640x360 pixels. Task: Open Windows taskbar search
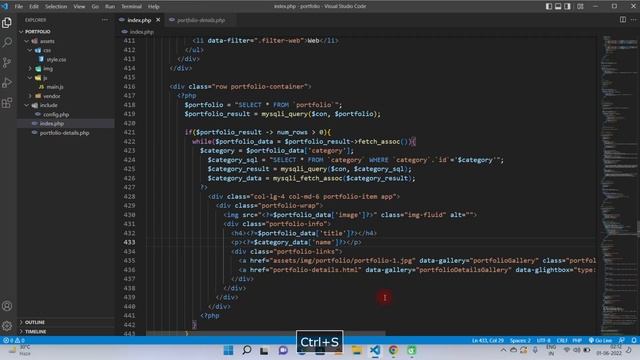pos(247,350)
